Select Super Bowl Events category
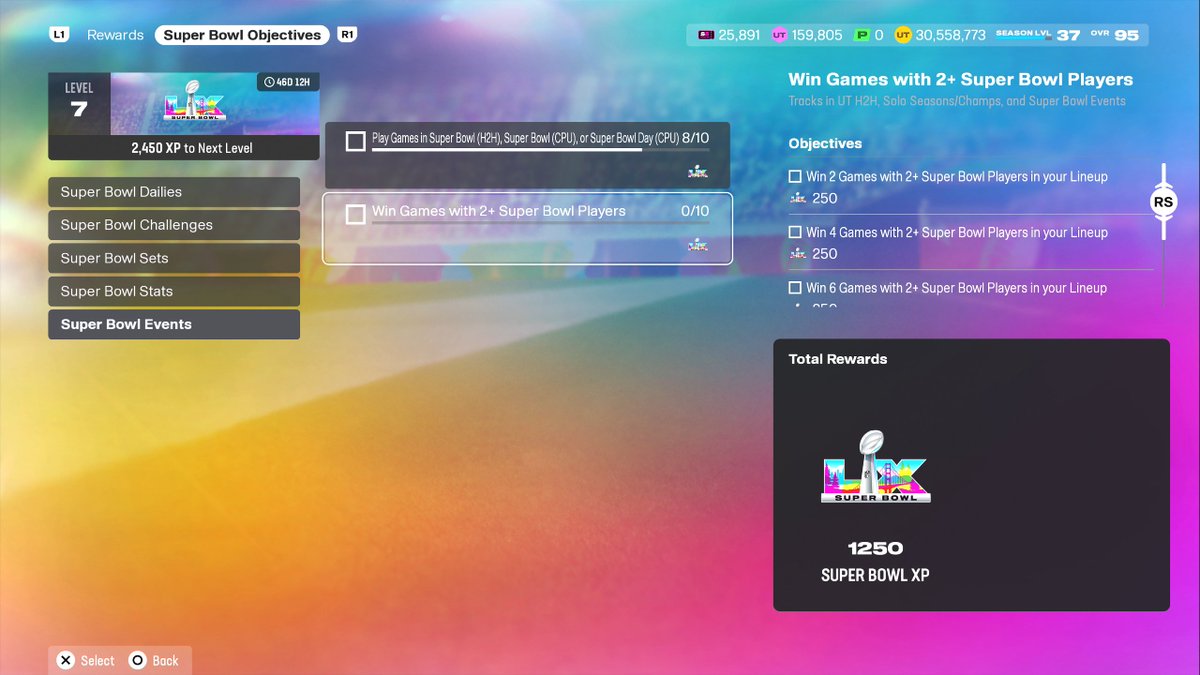This screenshot has height=675, width=1200. pos(174,324)
